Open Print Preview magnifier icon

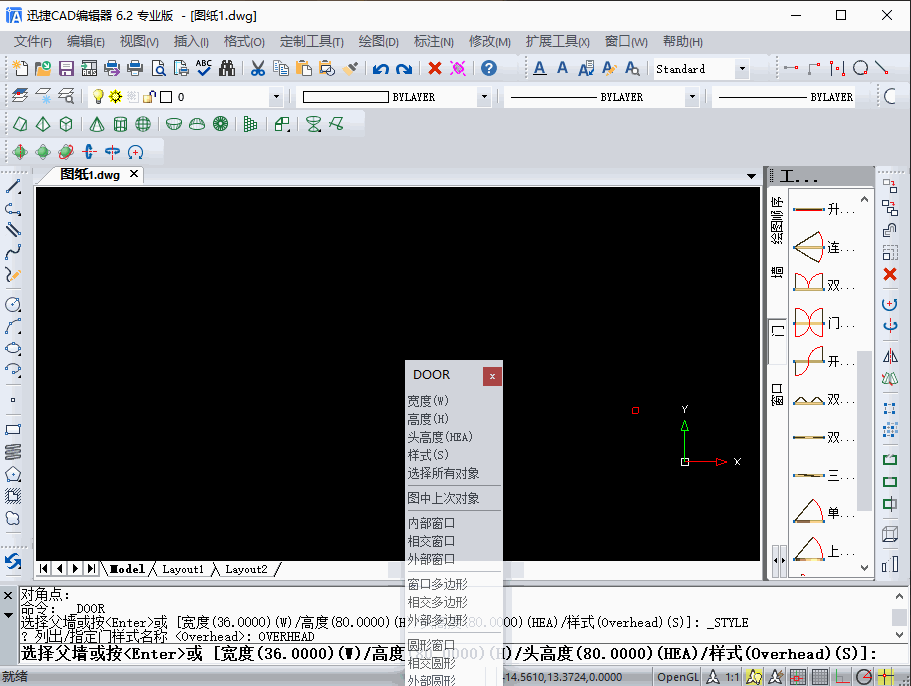[158, 69]
